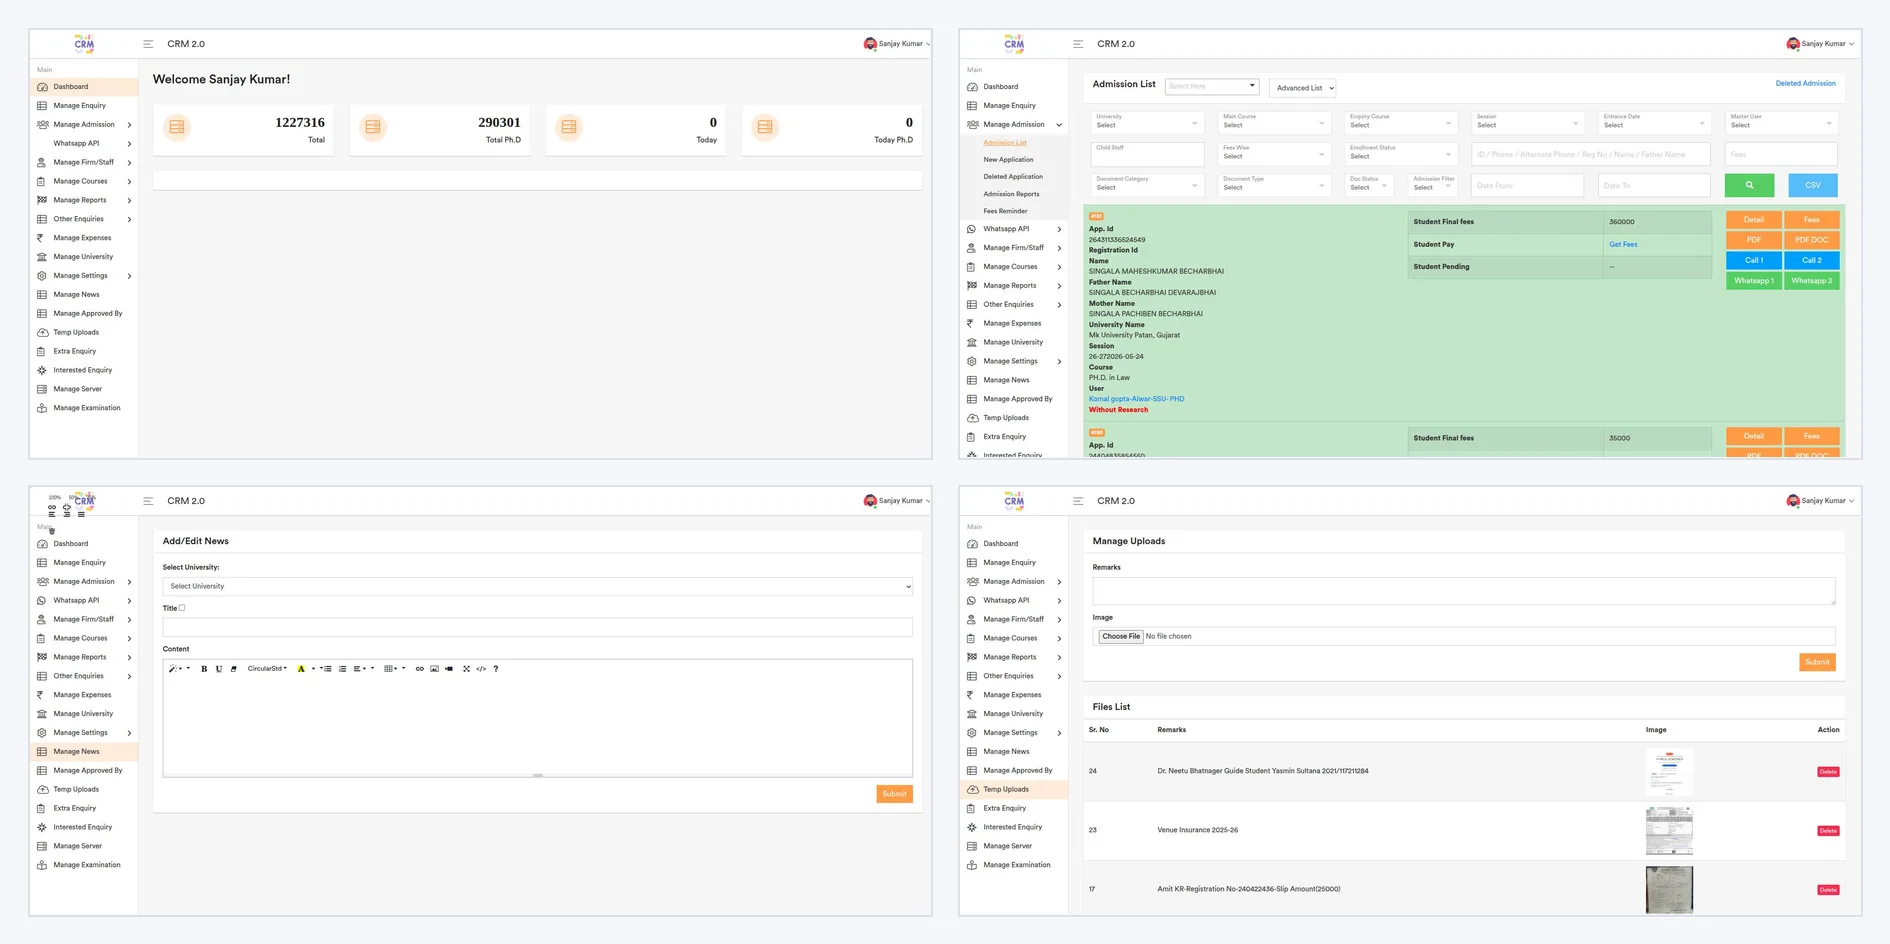Click the Whatsapp 1 button for the first admission
Image resolution: width=1890 pixels, height=944 pixels.
[1754, 281]
